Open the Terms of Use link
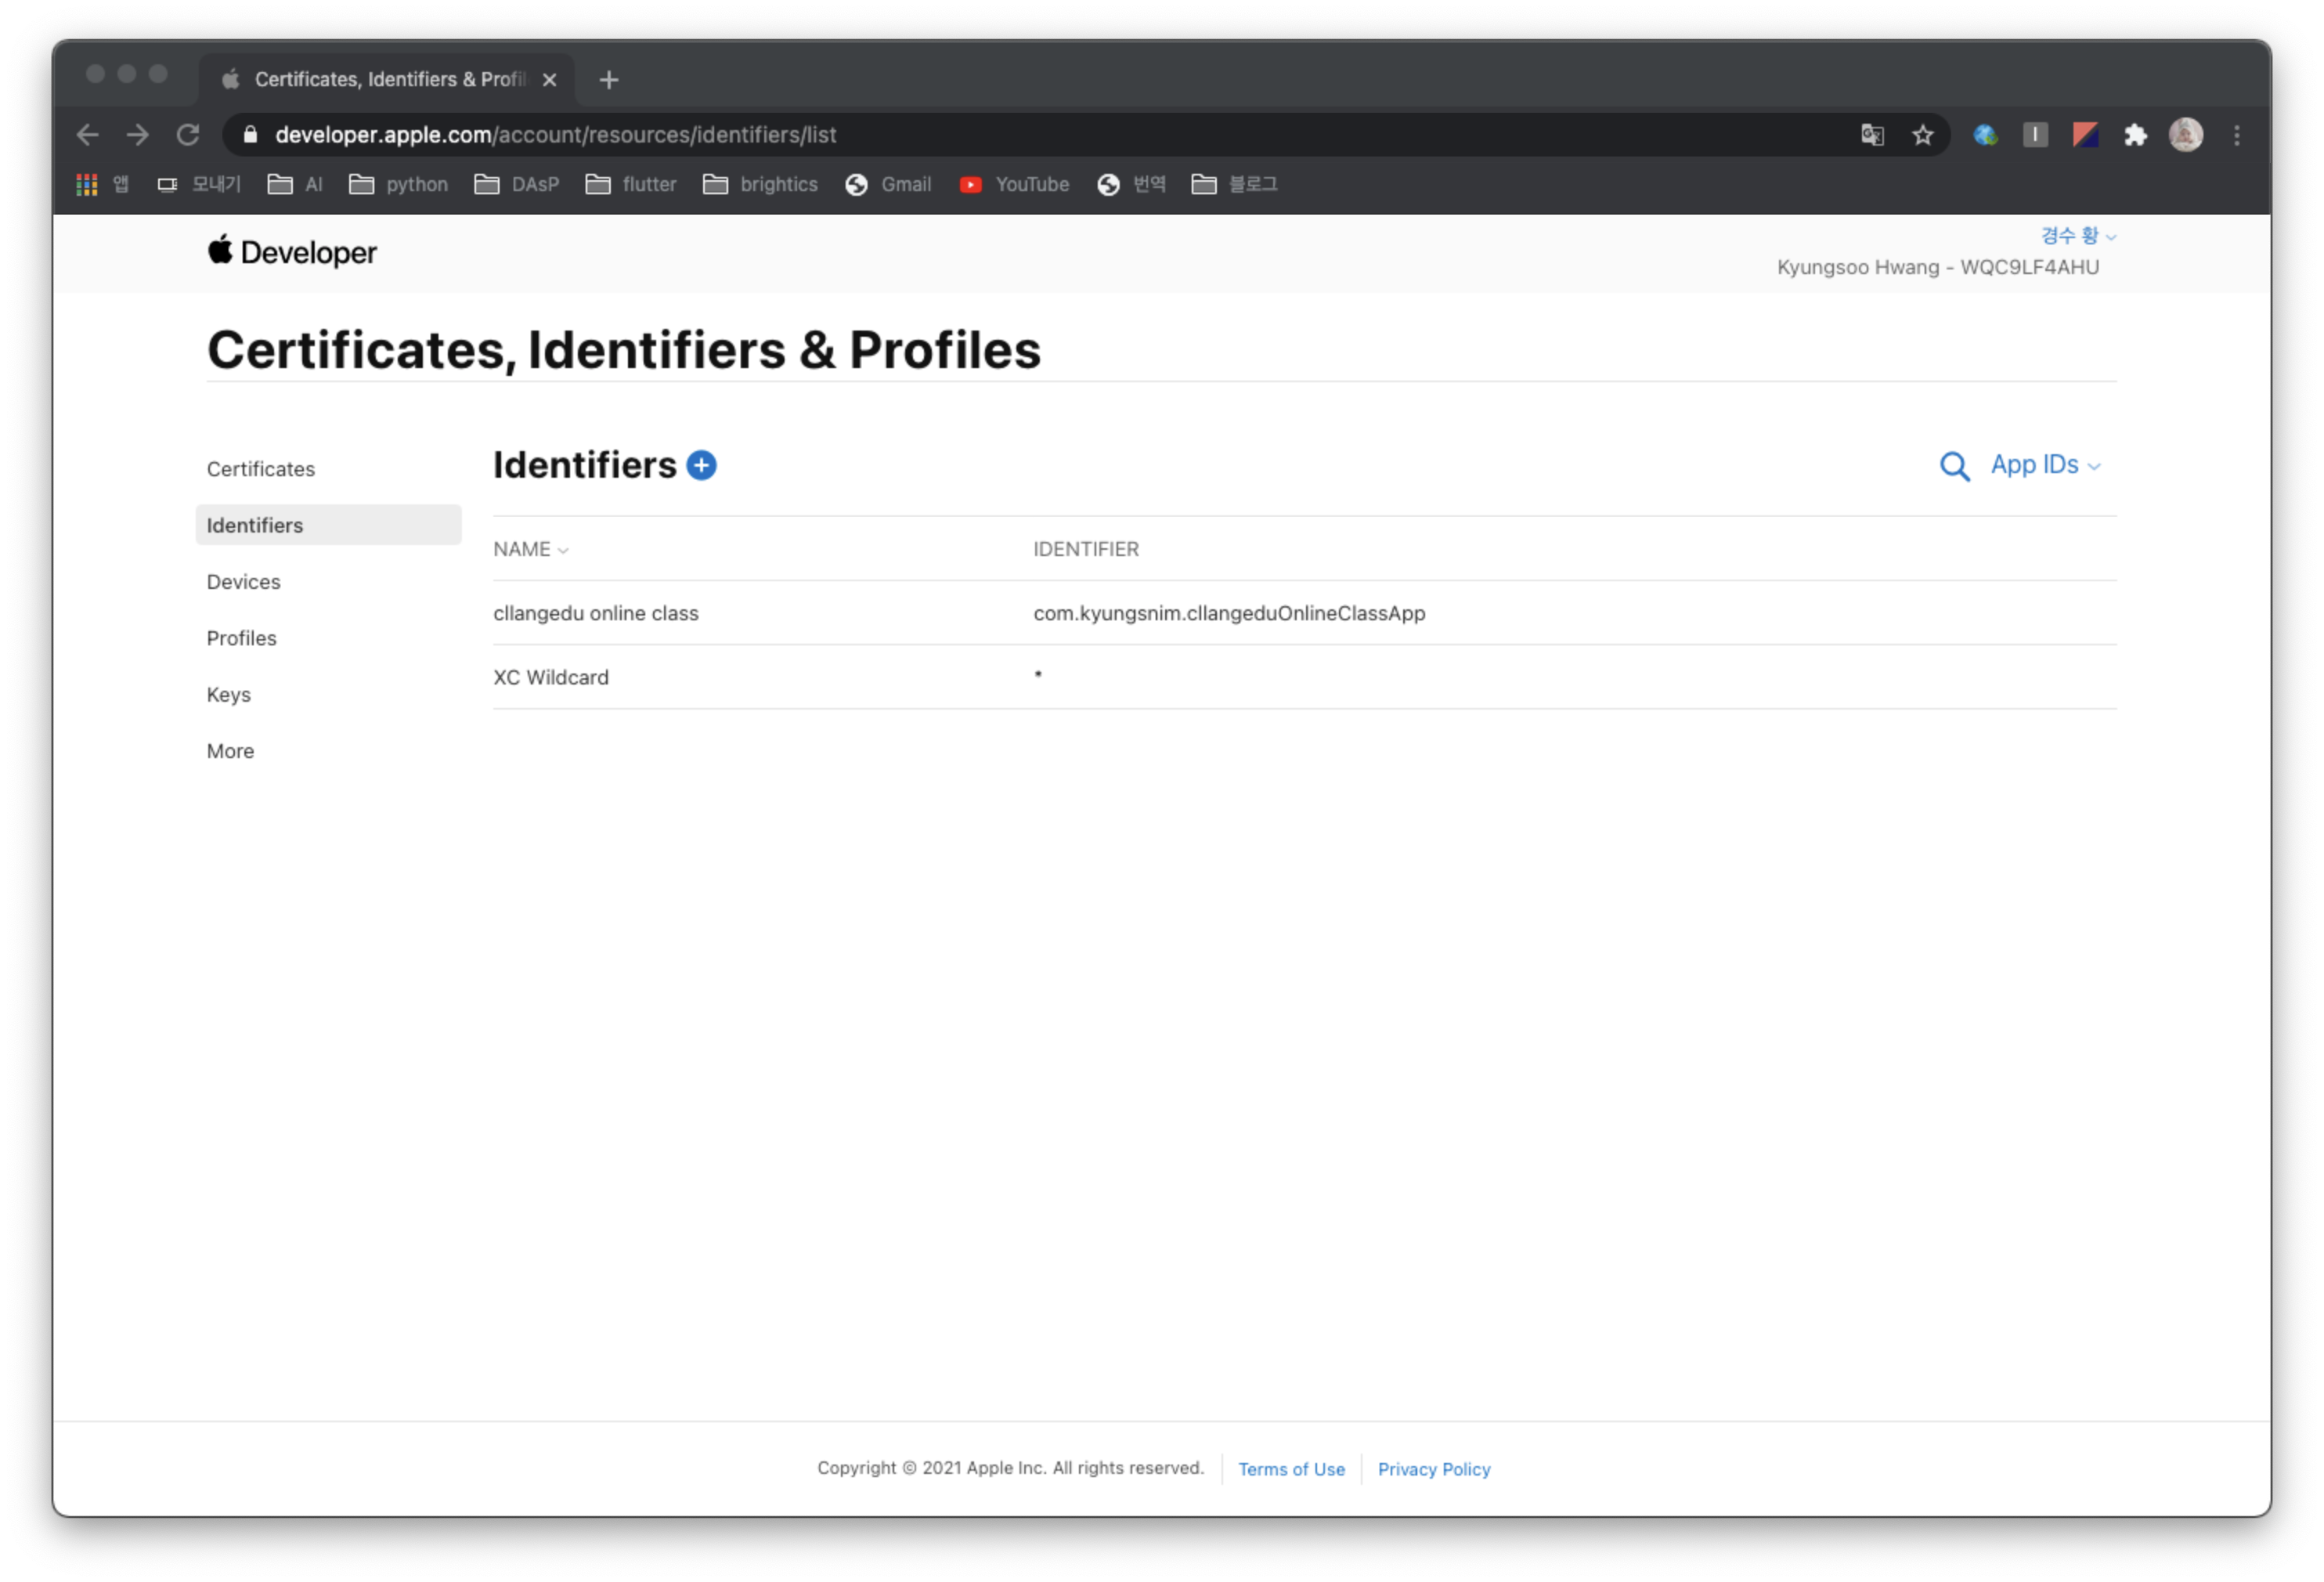This screenshot has height=1582, width=2324. click(1291, 1469)
